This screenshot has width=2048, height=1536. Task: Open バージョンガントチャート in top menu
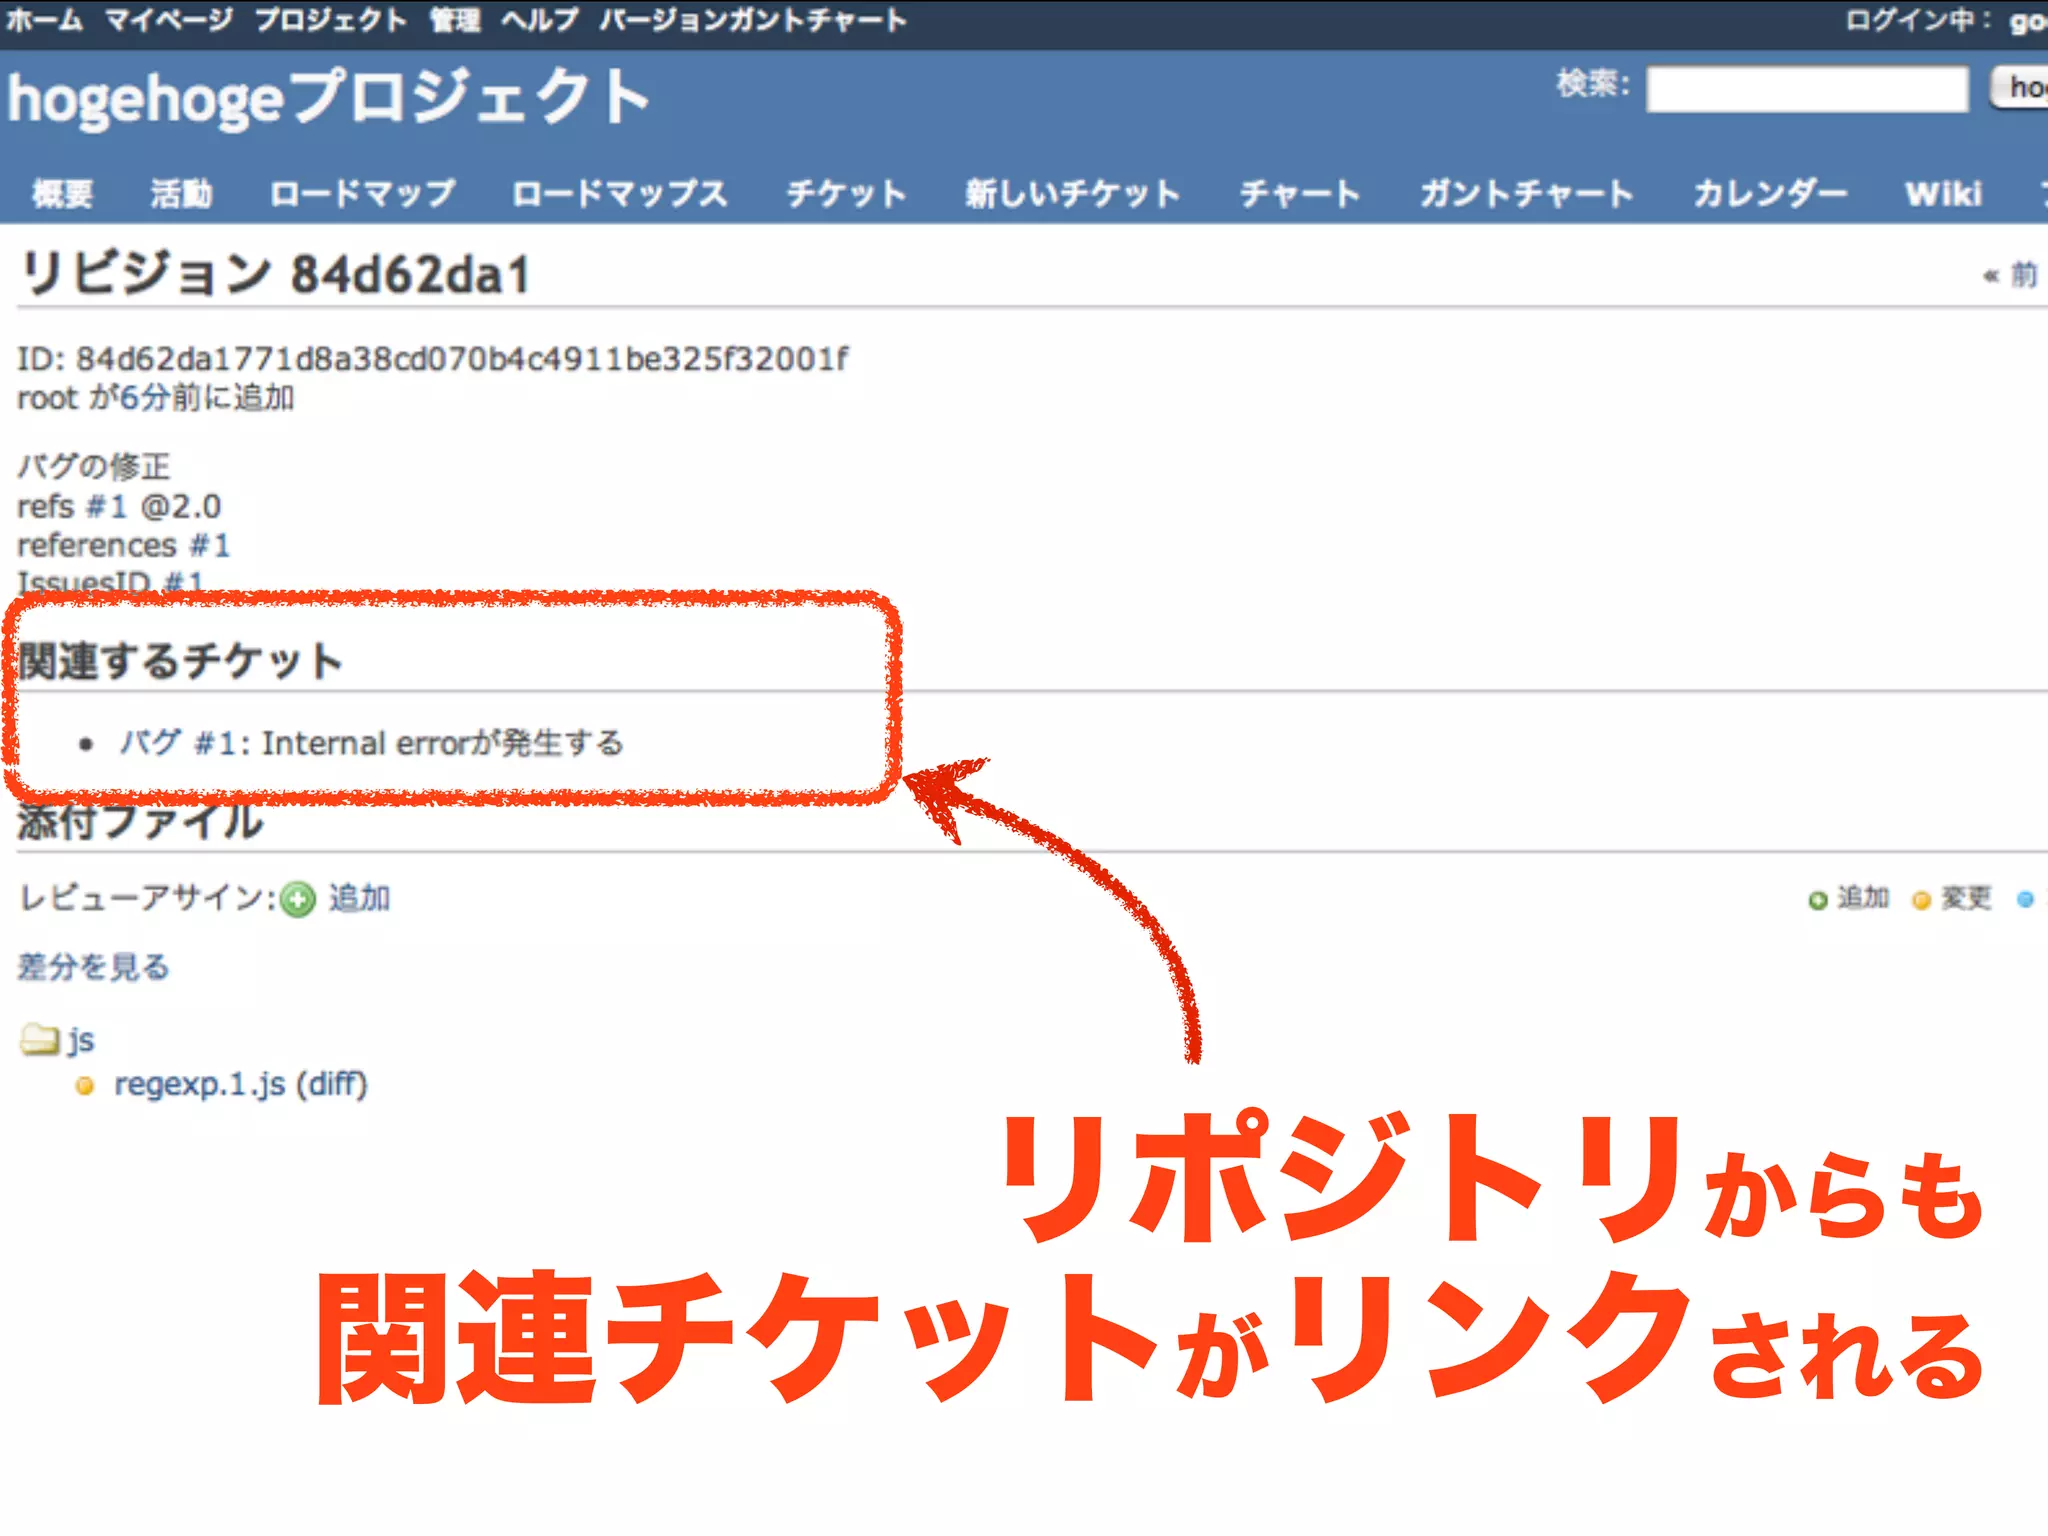pyautogui.click(x=753, y=20)
